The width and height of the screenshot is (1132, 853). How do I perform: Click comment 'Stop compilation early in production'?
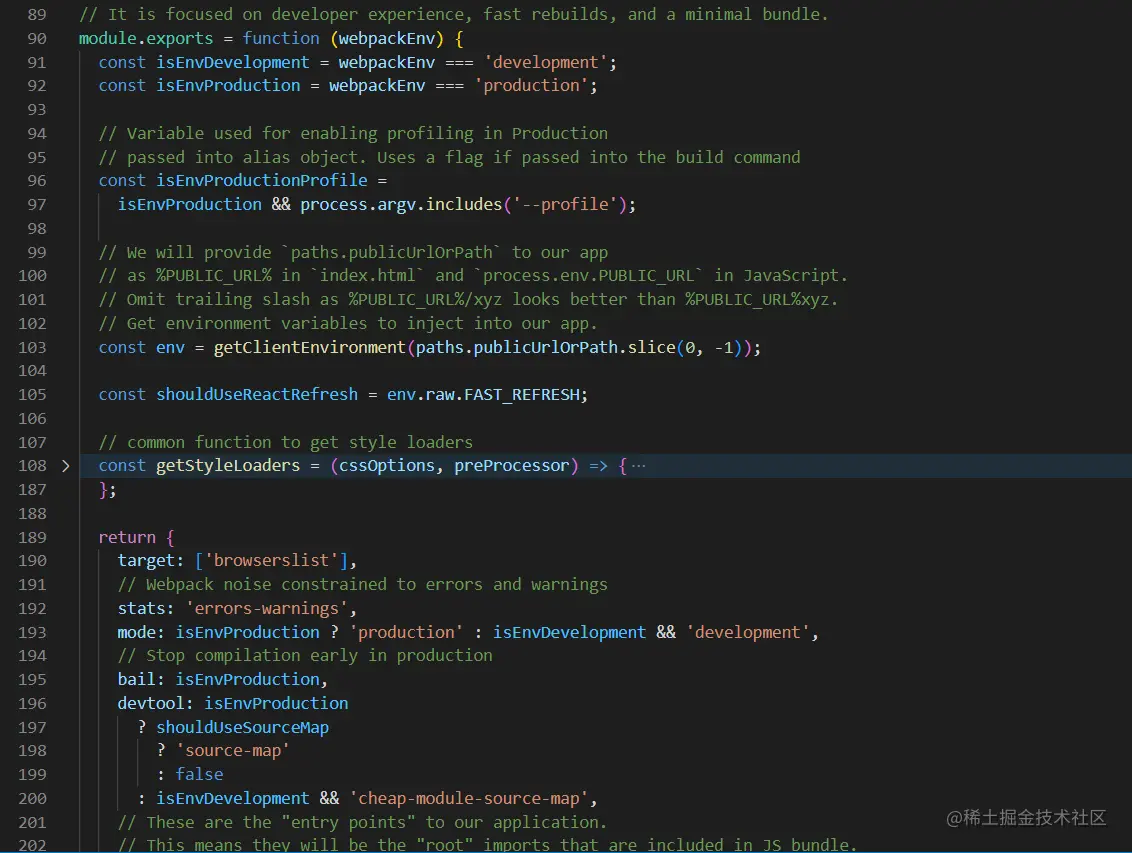pyautogui.click(x=305, y=656)
